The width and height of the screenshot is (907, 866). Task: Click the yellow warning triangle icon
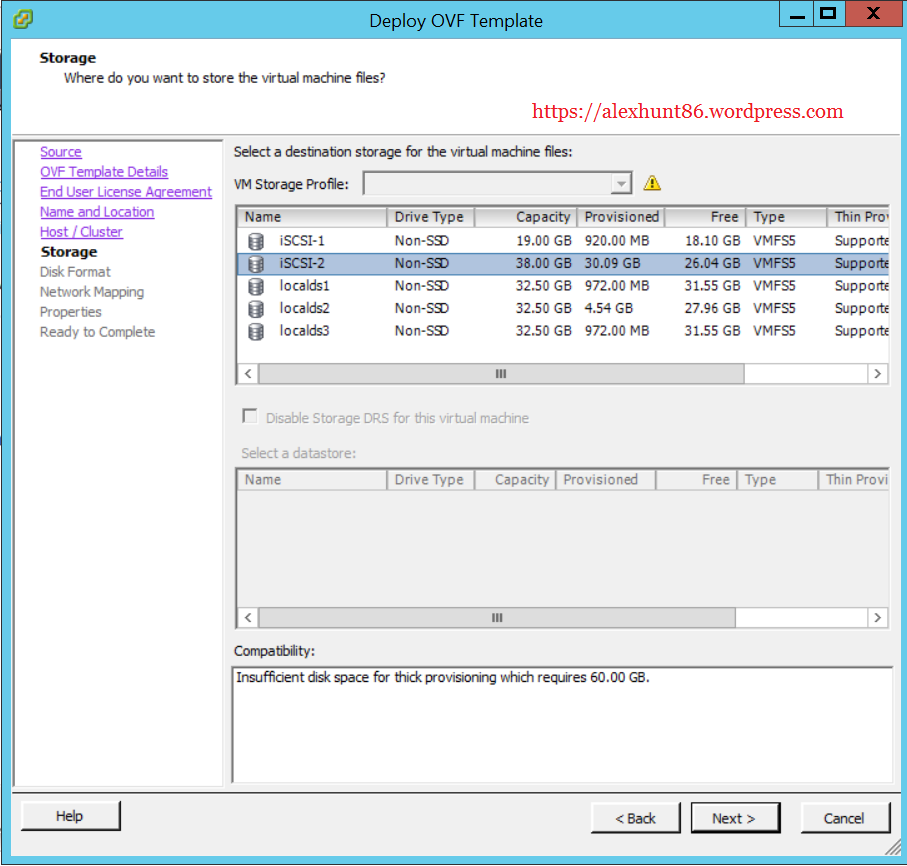652,183
